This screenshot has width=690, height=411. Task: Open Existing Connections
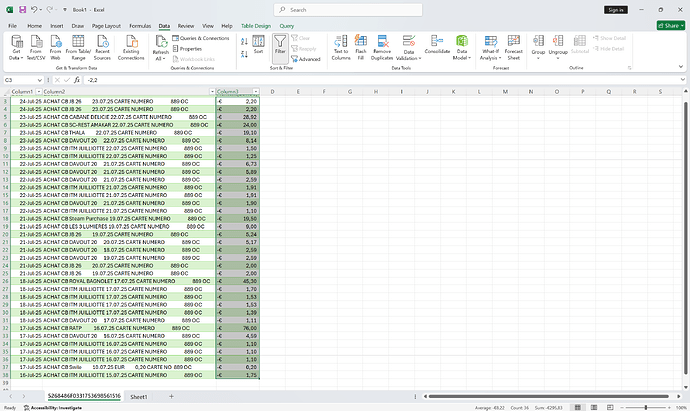(131, 48)
